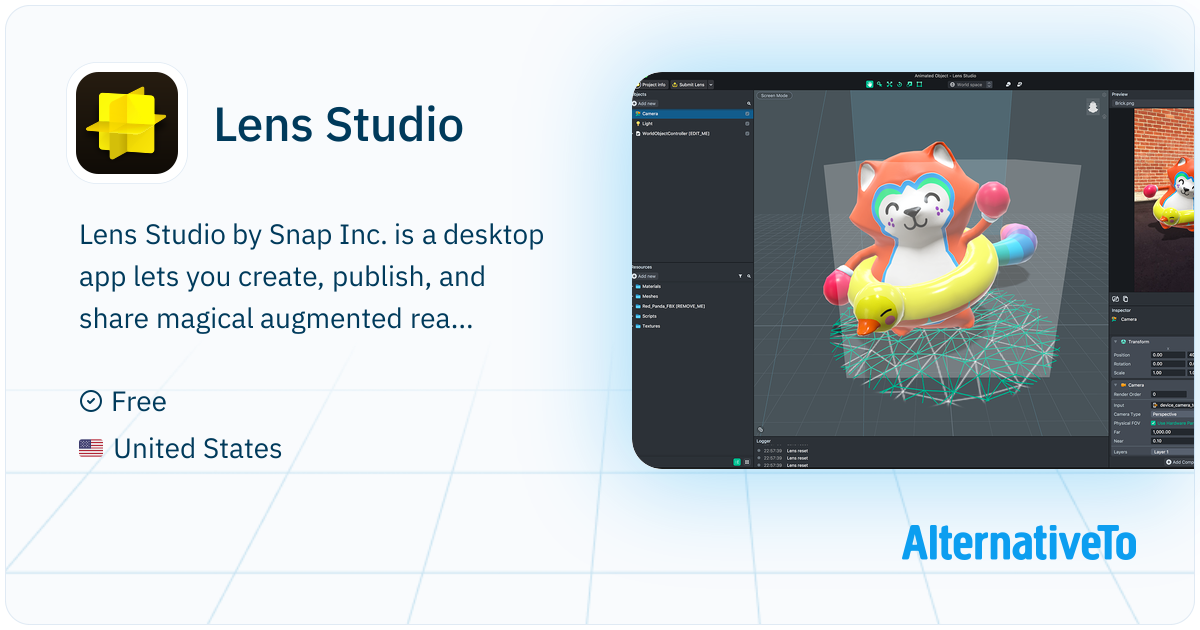The width and height of the screenshot is (1200, 630).
Task: Click the Lens Studio title text
Action: pyautogui.click(x=339, y=125)
